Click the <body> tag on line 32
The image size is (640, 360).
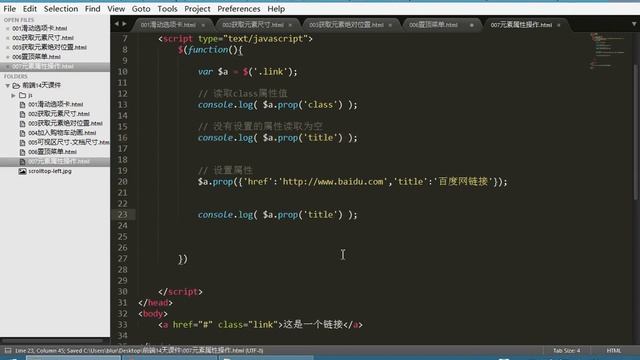(x=153, y=314)
